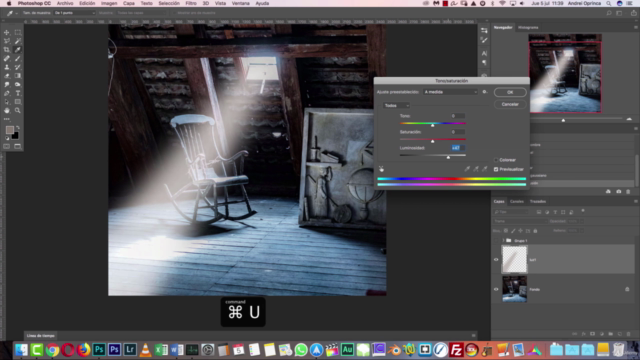
Task: Hide the Fondo layer
Action: click(496, 289)
